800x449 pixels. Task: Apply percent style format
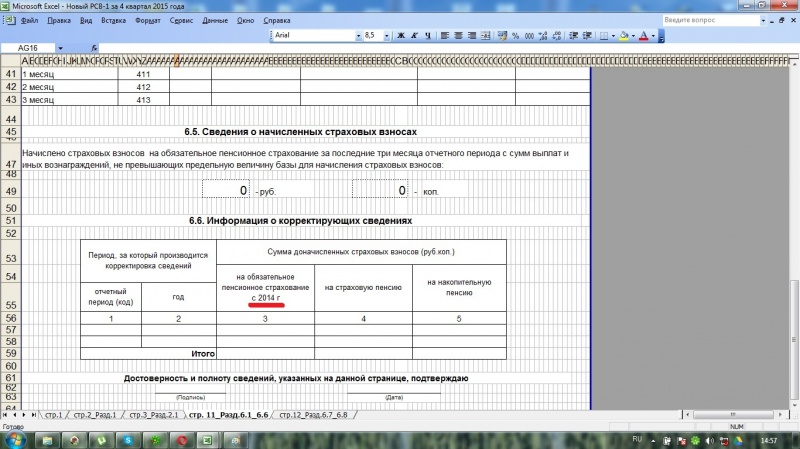coord(515,36)
